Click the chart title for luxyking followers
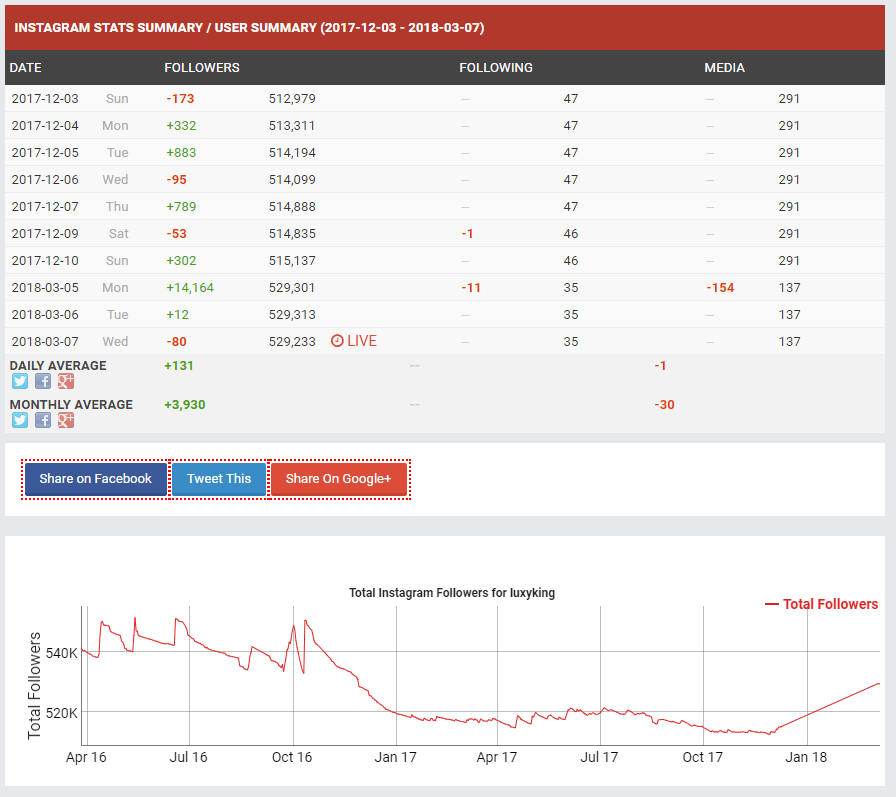 [x=452, y=593]
